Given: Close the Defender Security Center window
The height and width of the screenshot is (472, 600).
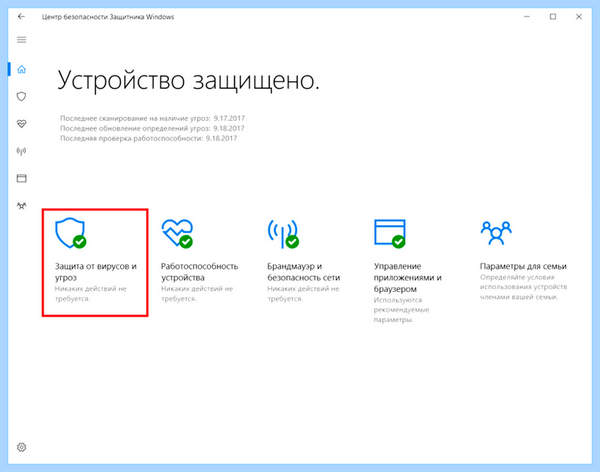Looking at the screenshot, I should pos(579,17).
